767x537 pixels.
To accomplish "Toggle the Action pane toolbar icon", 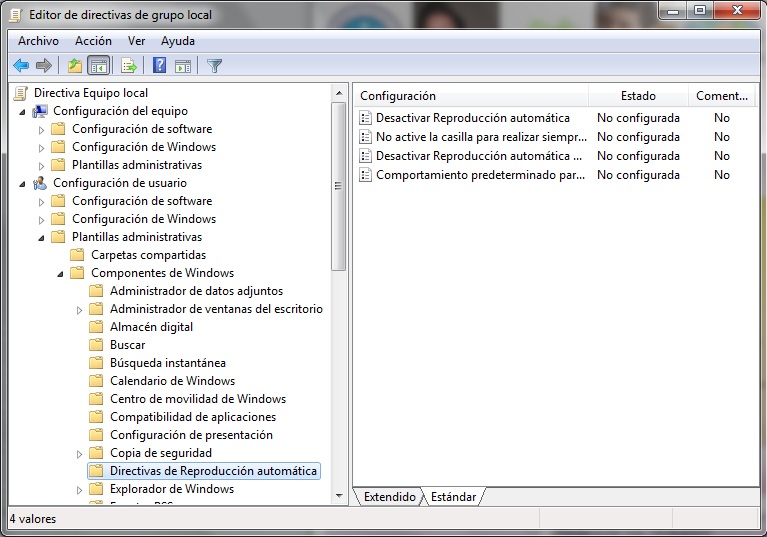I will [183, 65].
